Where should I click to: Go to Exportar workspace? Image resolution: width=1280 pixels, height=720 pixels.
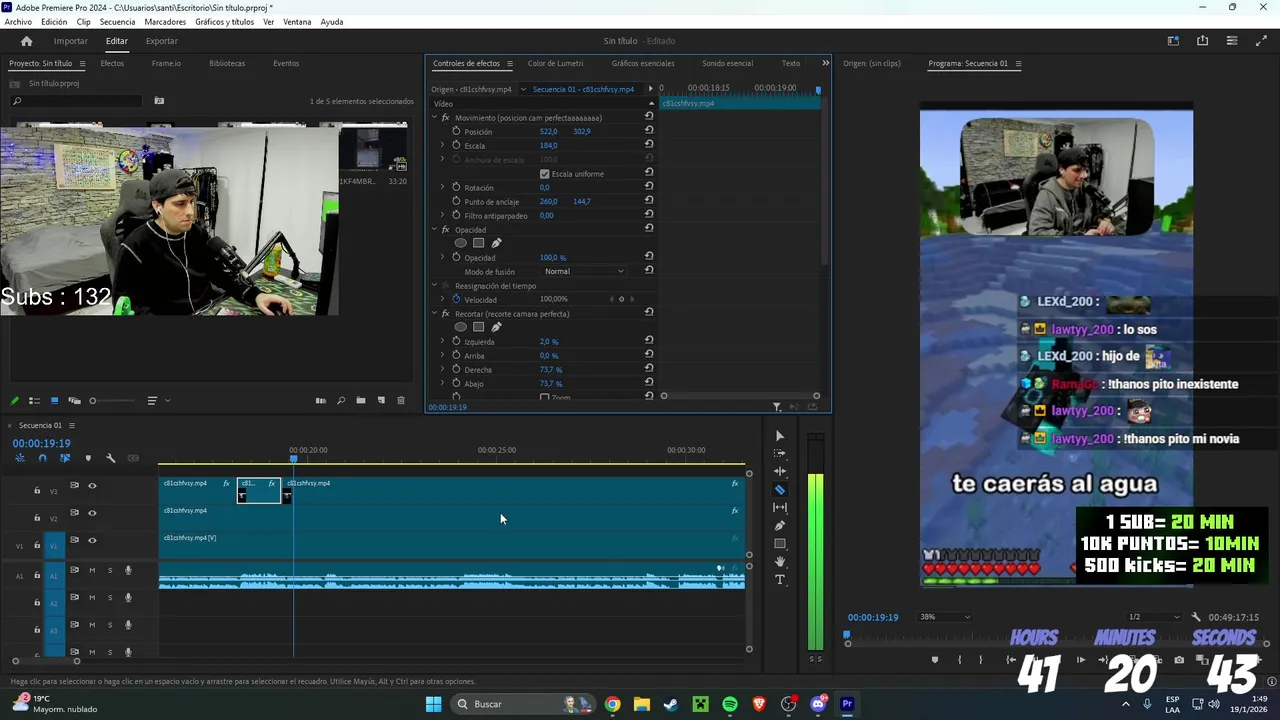(161, 41)
